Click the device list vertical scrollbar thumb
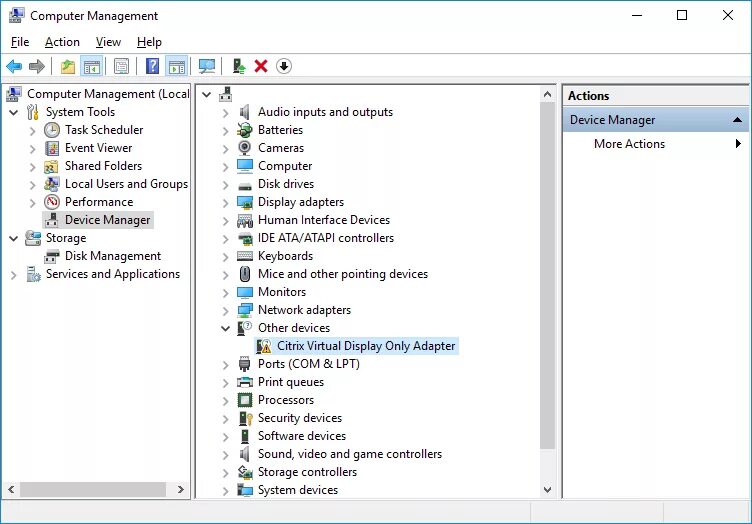 547,276
